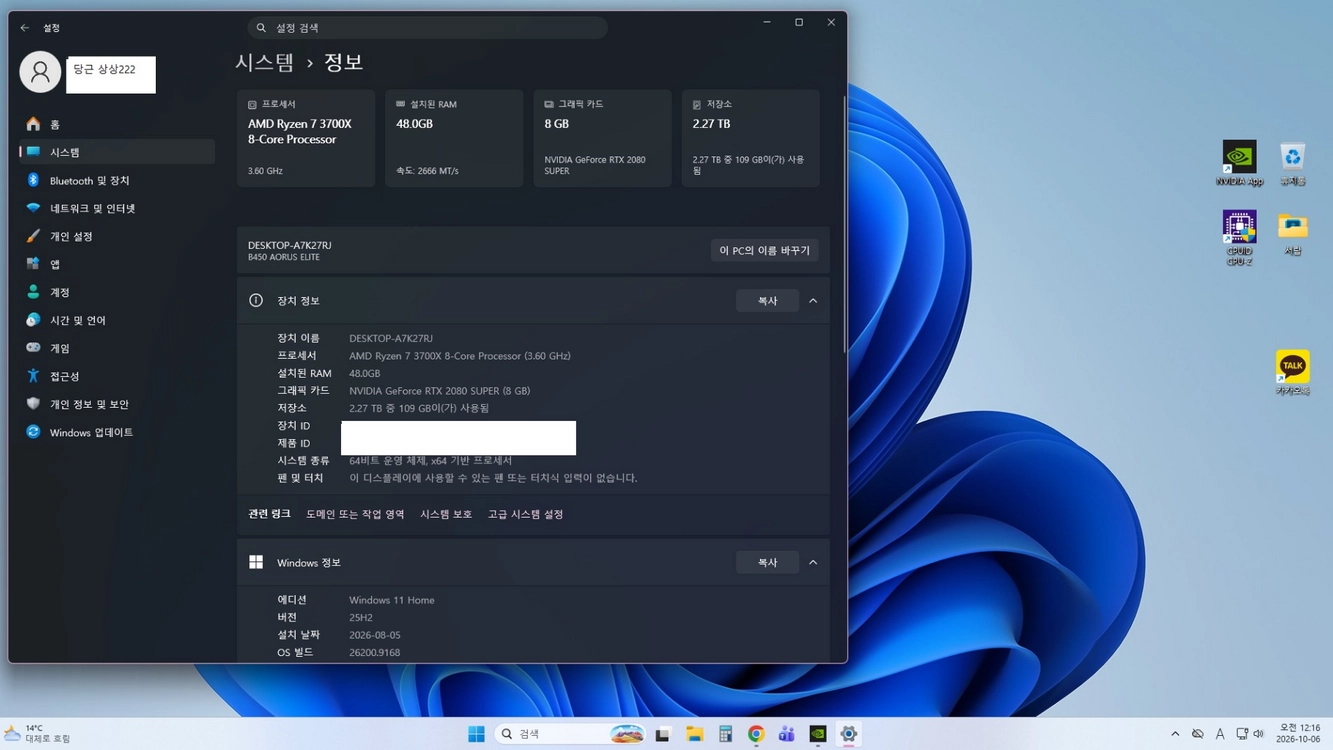Click the Windows 정보 logo icon
Screen dimensions: 1333x750
[x=256, y=562]
